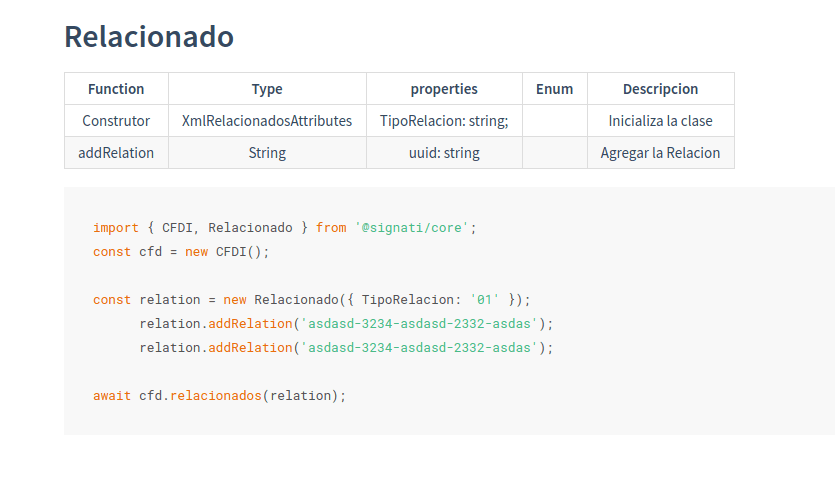Select the Type column header
The image size is (835, 484).
coord(267,89)
